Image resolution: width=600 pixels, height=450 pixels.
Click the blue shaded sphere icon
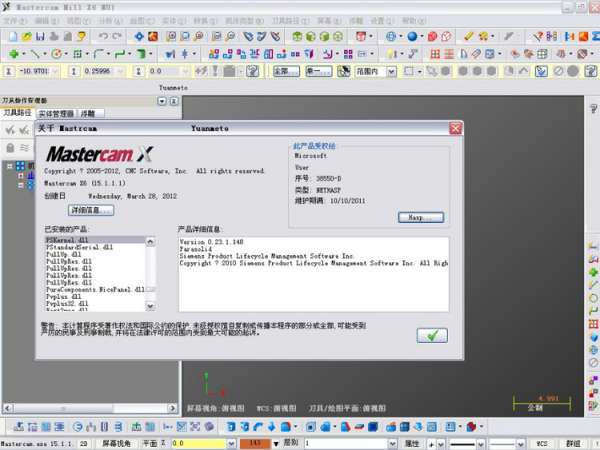[412, 36]
